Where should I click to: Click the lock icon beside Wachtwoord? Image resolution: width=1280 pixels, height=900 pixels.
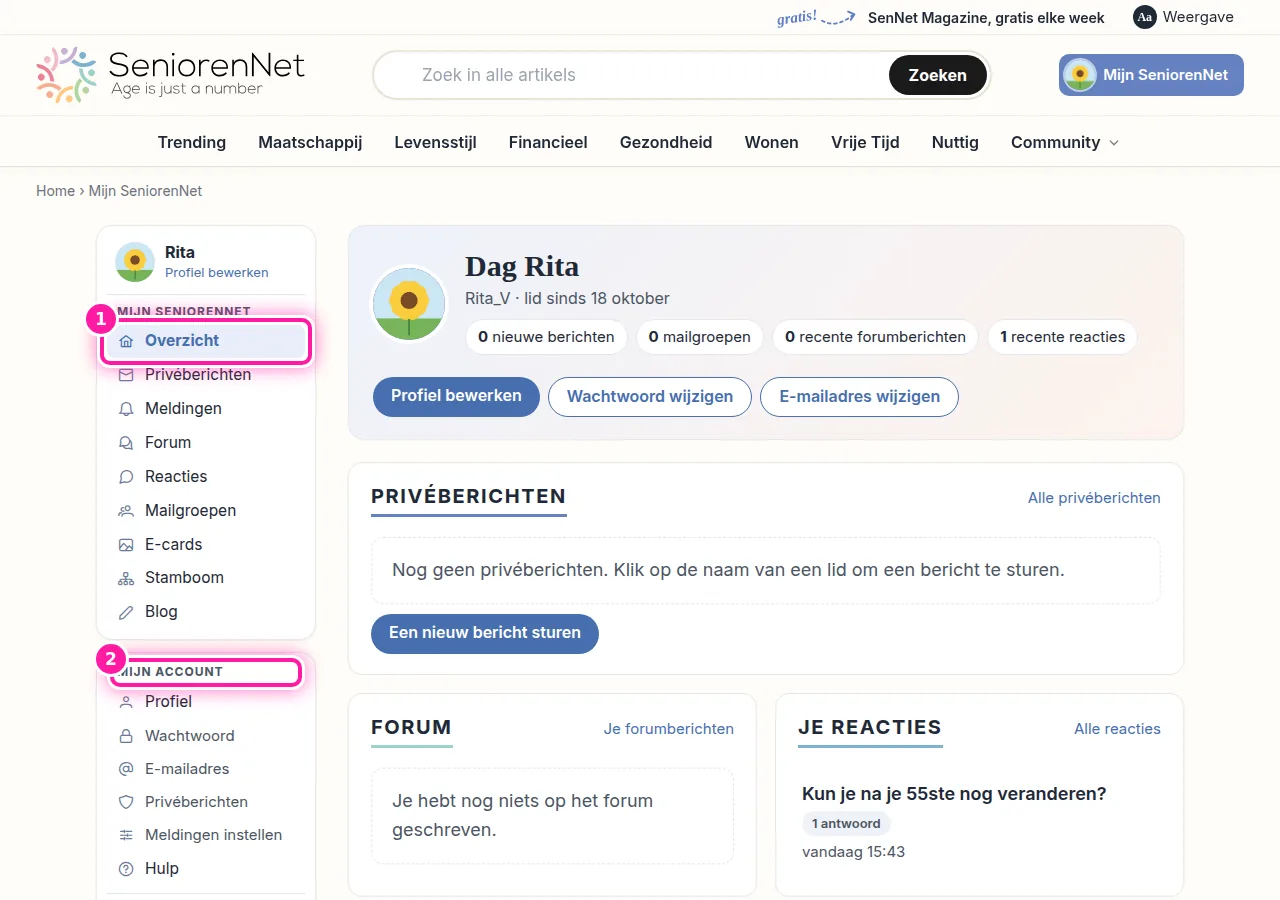[126, 736]
